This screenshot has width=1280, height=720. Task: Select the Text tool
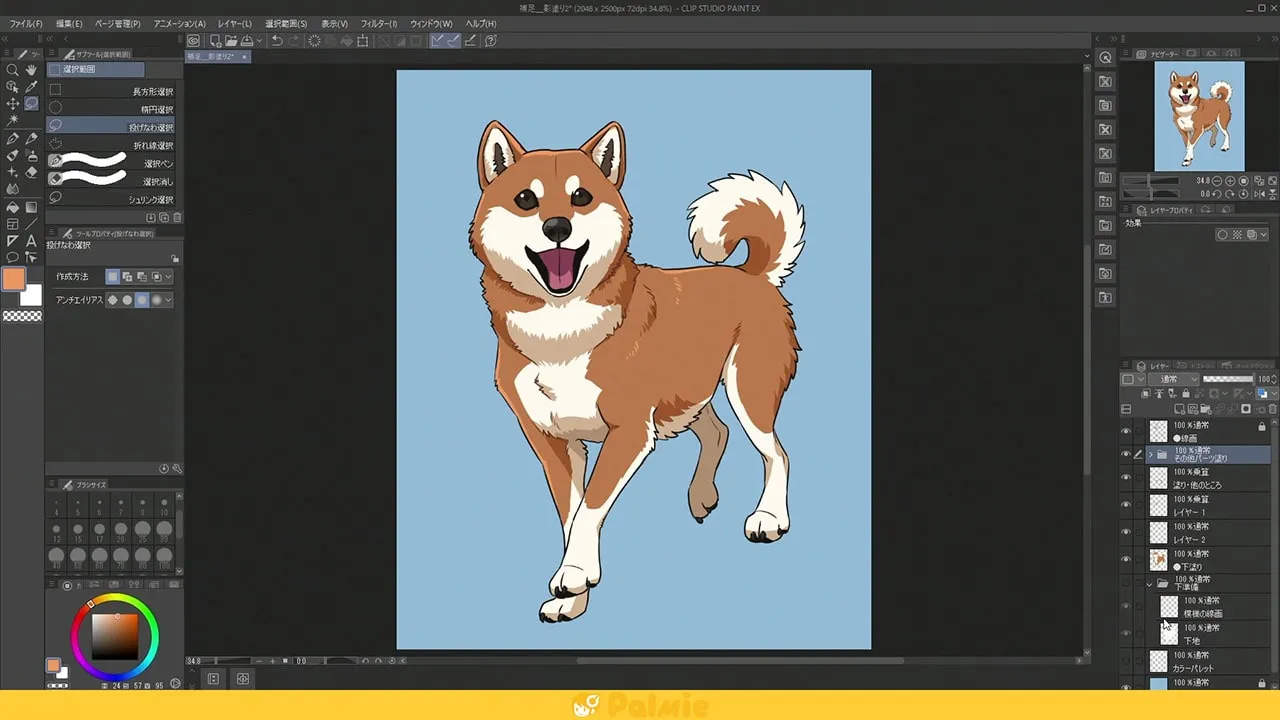point(31,238)
